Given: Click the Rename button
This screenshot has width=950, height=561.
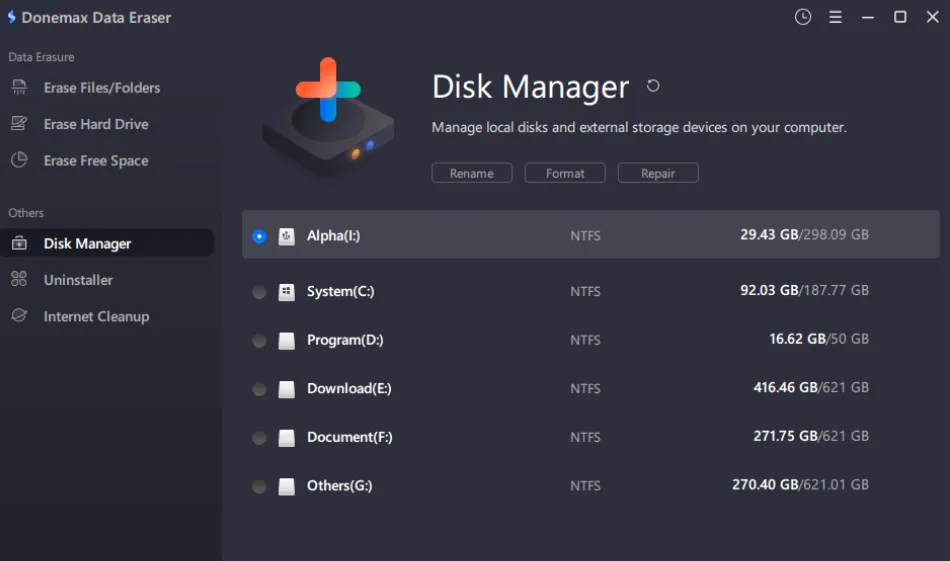Looking at the screenshot, I should 471,173.
